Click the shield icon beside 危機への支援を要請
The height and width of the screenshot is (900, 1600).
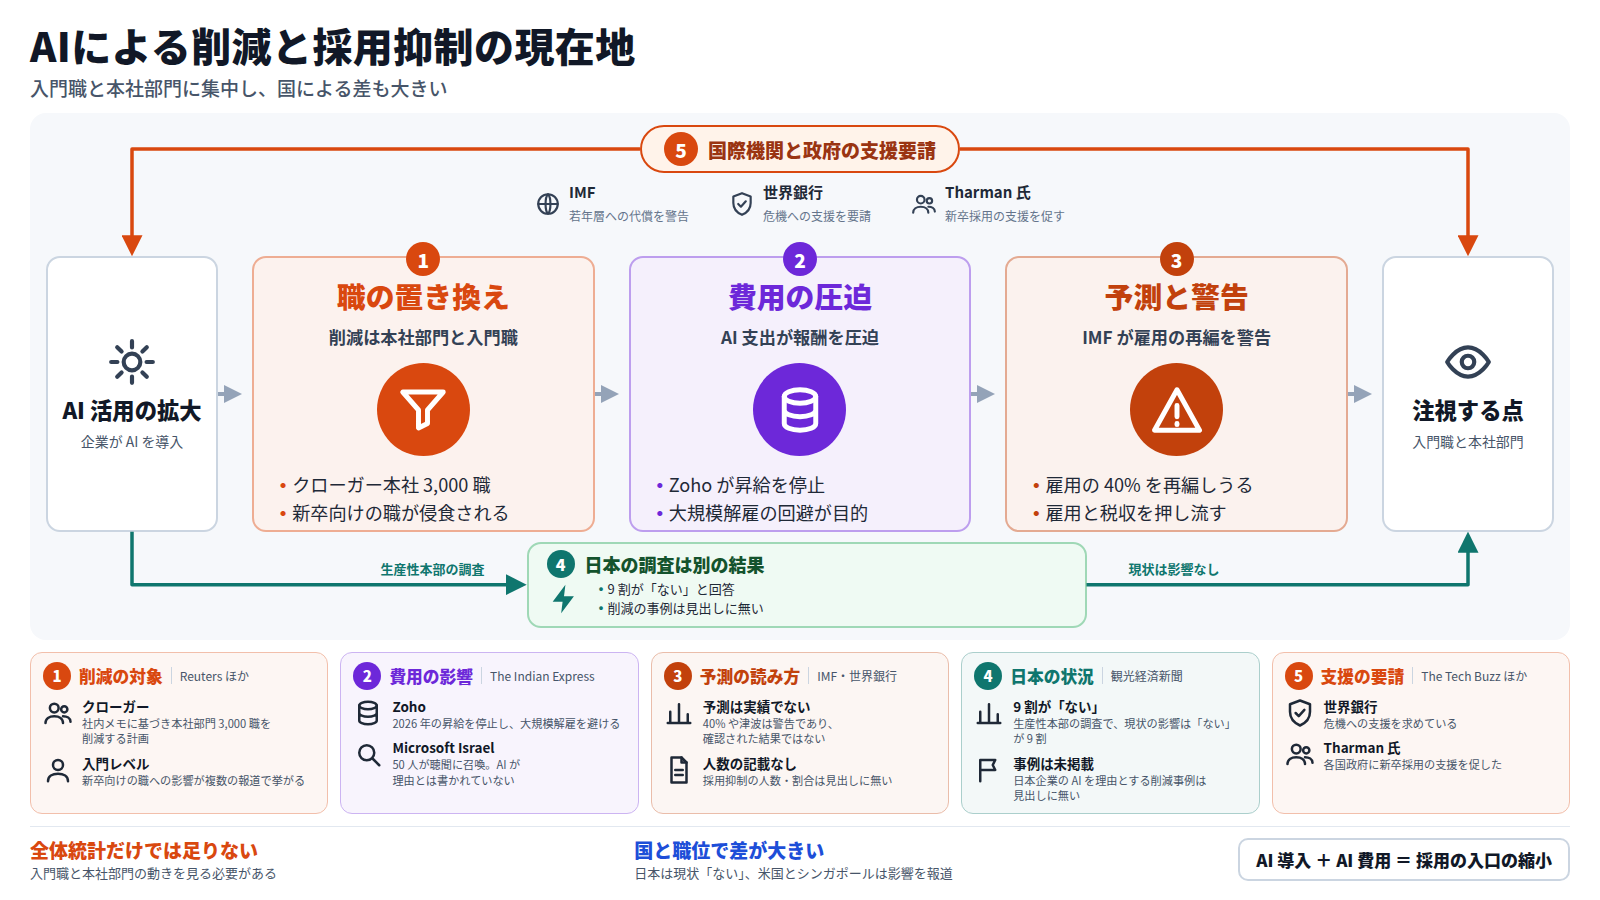point(742,204)
